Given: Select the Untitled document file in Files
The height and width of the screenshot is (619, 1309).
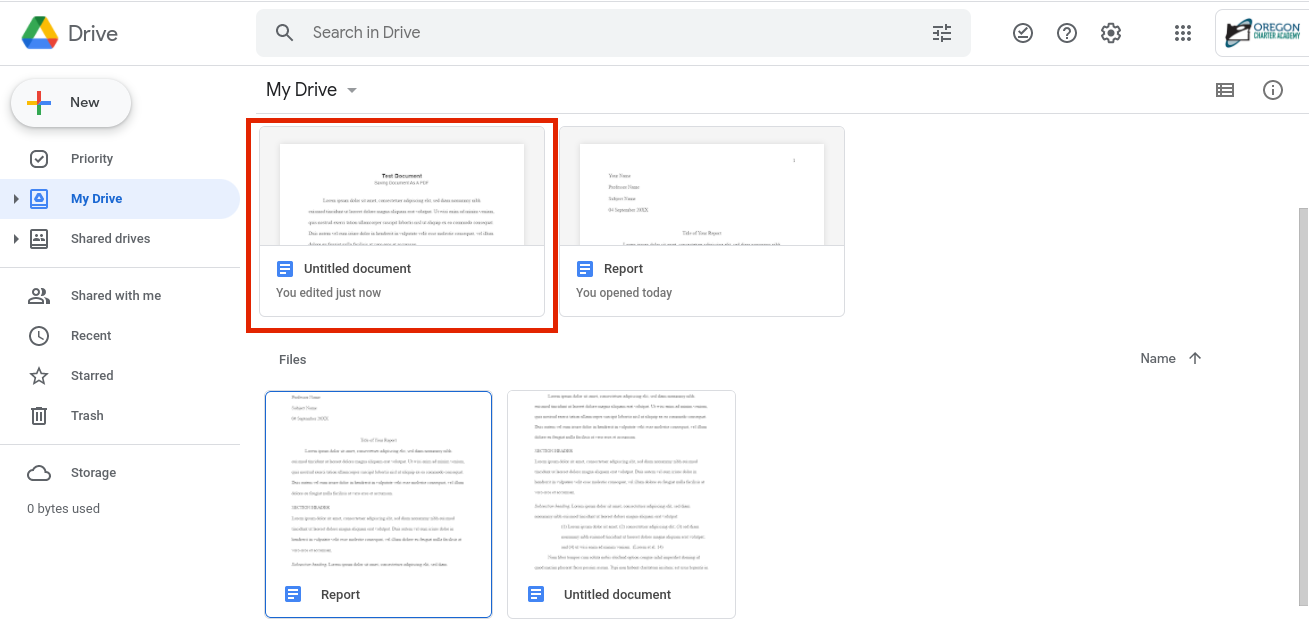Looking at the screenshot, I should tap(621, 504).
